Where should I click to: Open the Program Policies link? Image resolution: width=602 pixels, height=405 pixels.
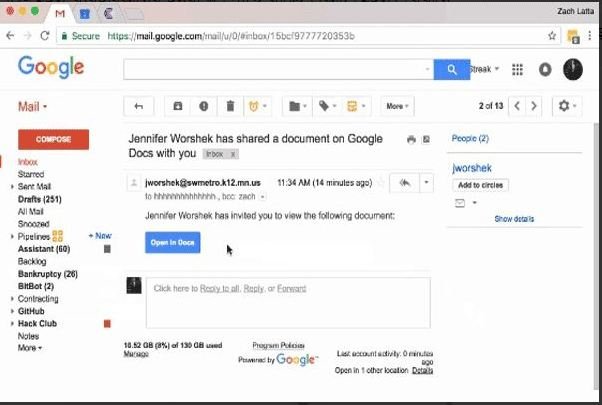coord(278,345)
